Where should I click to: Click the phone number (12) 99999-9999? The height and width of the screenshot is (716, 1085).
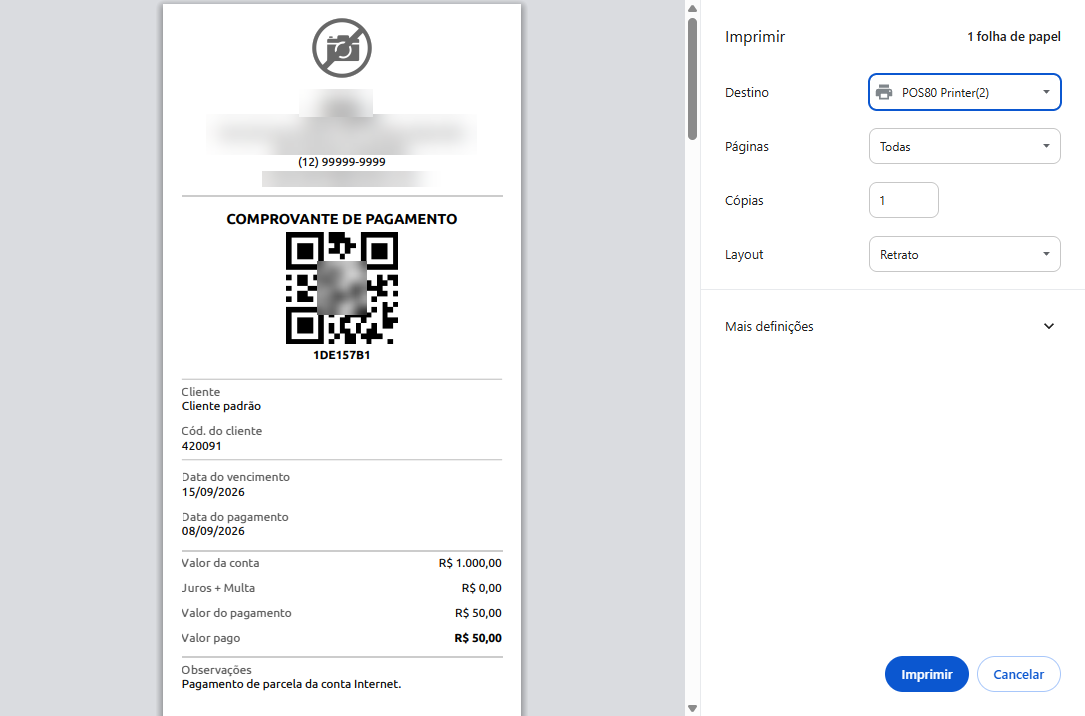tap(342, 162)
